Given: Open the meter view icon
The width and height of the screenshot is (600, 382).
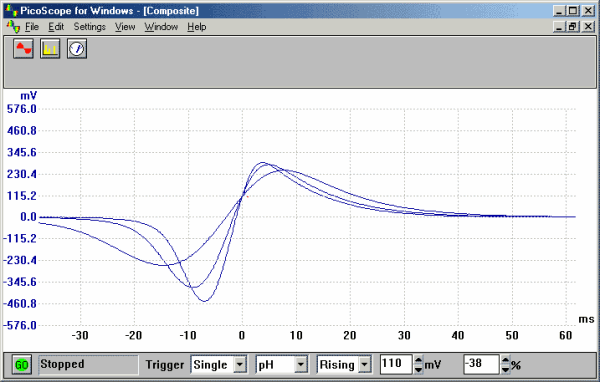Looking at the screenshot, I should (77, 49).
